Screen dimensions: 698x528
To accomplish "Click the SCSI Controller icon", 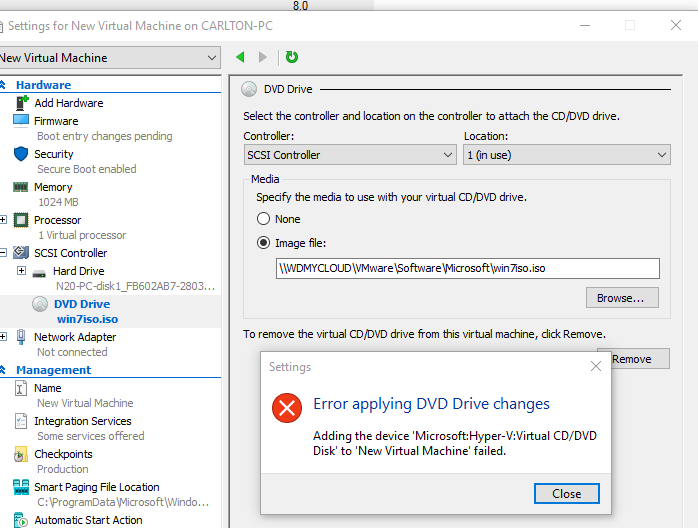I will tap(21, 253).
